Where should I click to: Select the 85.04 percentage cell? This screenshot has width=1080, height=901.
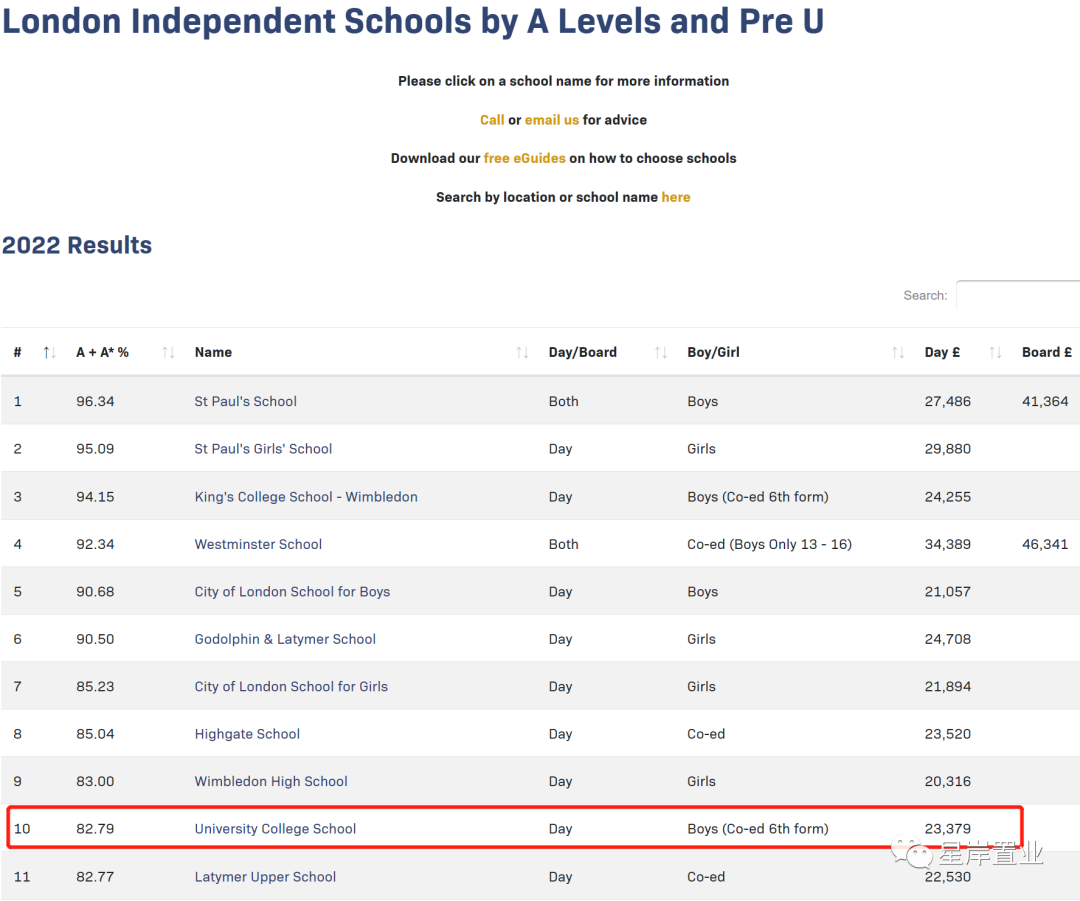coord(95,735)
